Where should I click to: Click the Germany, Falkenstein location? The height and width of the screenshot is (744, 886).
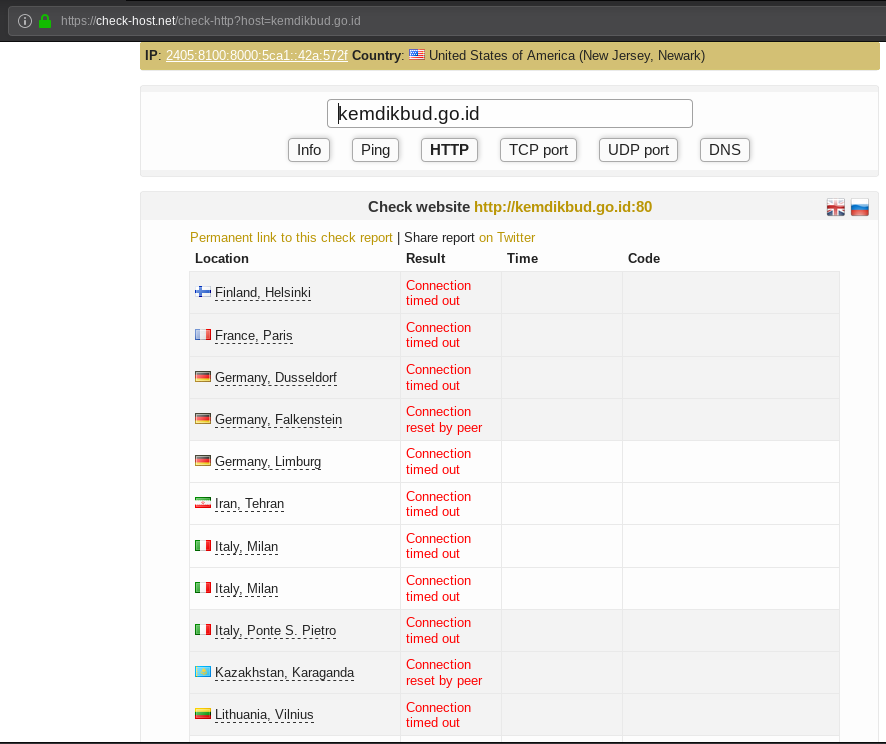(279, 420)
